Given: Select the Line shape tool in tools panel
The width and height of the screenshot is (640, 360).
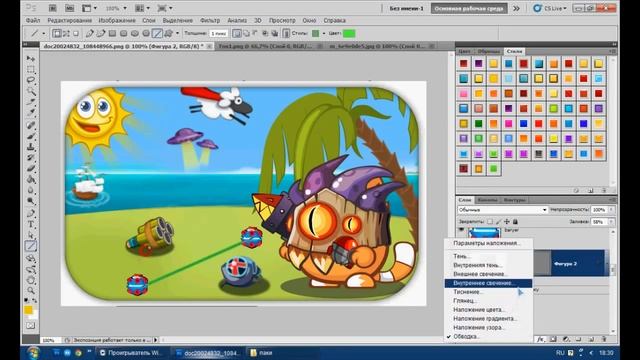Looking at the screenshot, I should pos(31,246).
